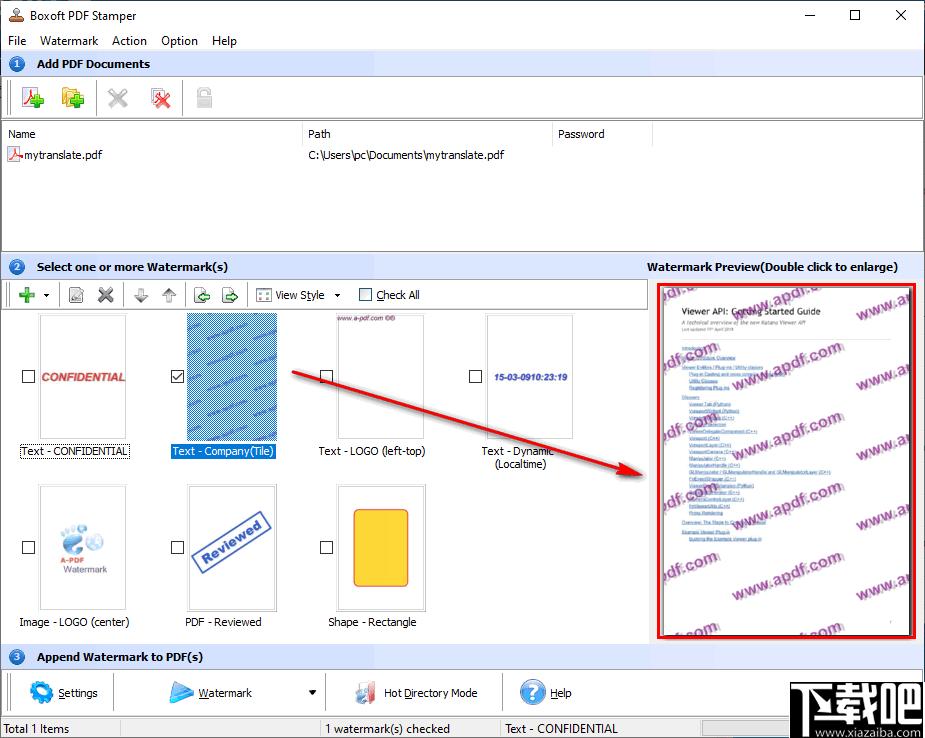Select the dynamic date-time watermark thumbnail
This screenshot has height=738, width=925.
pyautogui.click(x=530, y=376)
